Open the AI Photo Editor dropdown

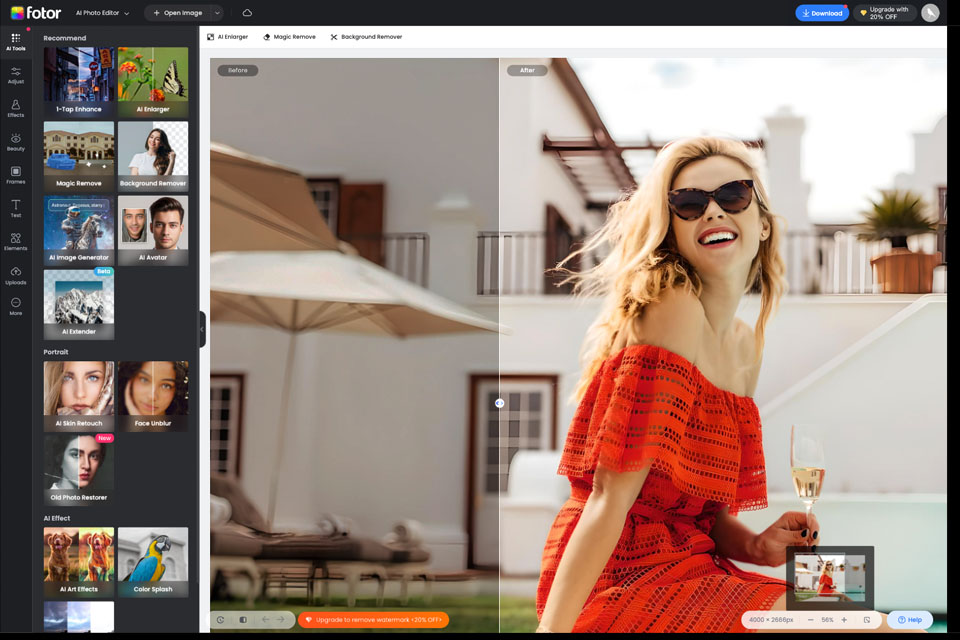pyautogui.click(x=102, y=13)
